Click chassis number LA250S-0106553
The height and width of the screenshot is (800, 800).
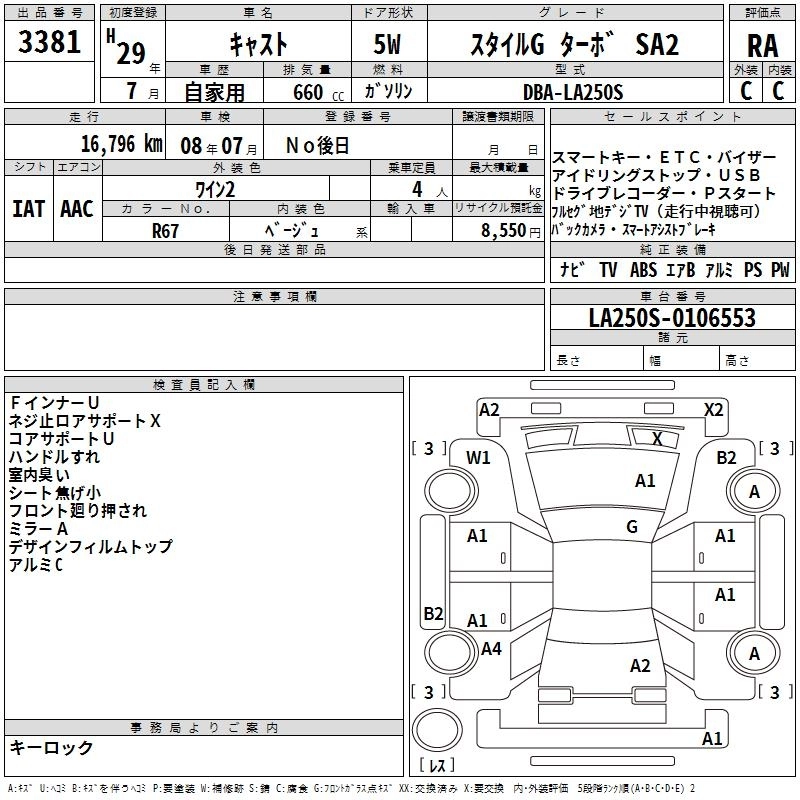click(672, 317)
